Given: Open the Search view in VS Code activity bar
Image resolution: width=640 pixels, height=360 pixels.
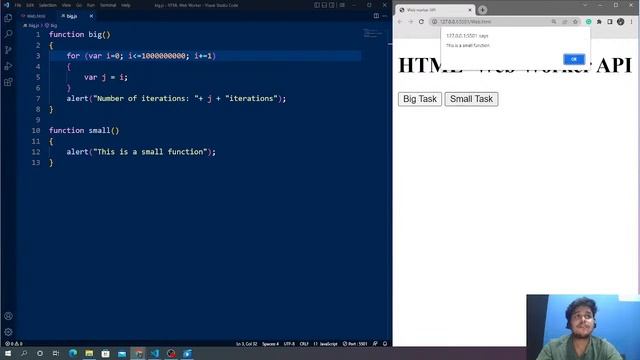Looking at the screenshot, I should pos(8,34).
